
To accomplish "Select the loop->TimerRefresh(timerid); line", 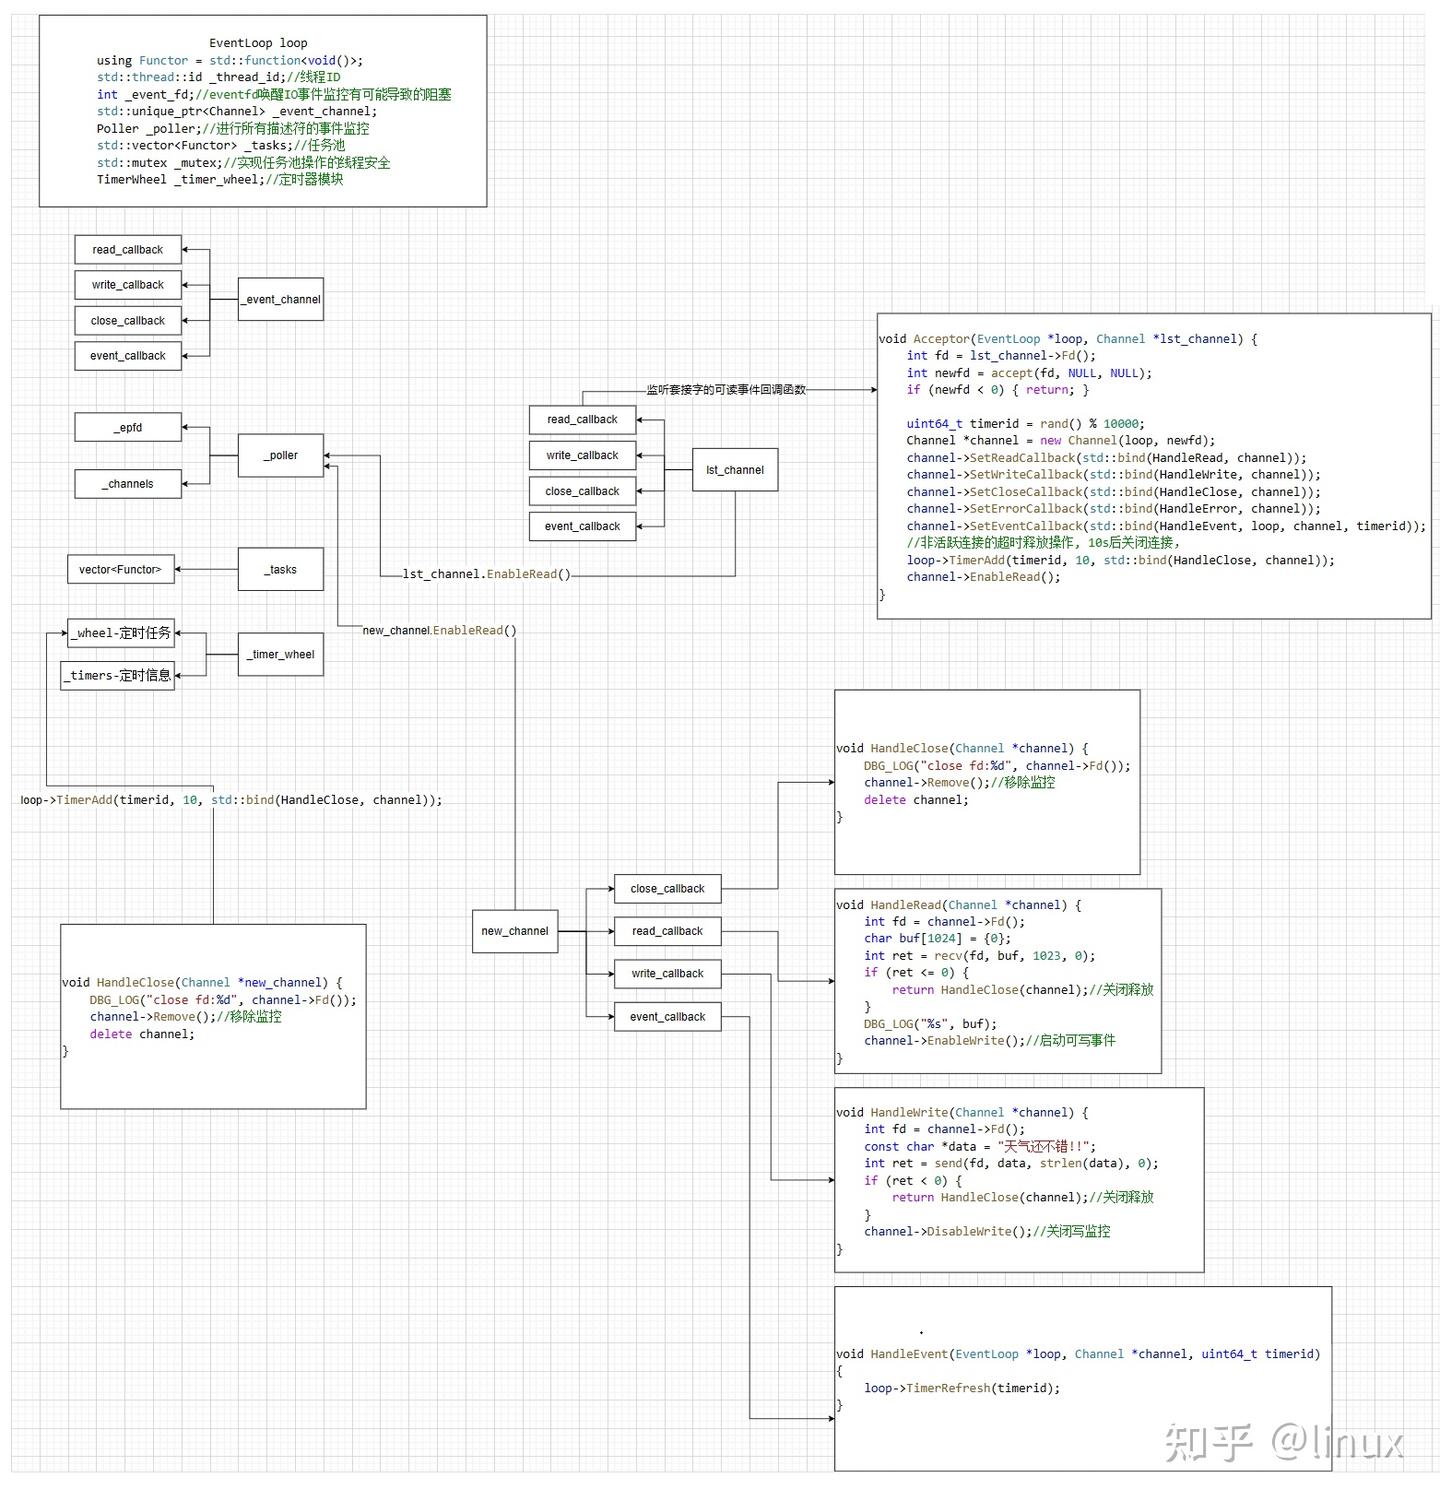I will coord(962,1388).
